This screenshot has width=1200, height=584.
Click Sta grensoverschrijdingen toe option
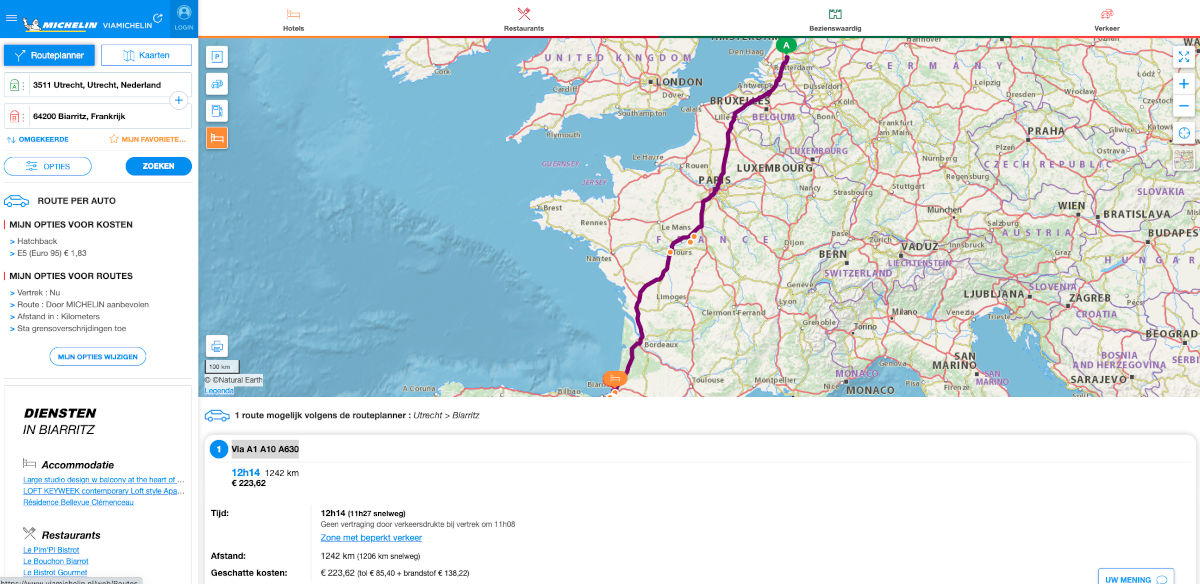[x=72, y=328]
